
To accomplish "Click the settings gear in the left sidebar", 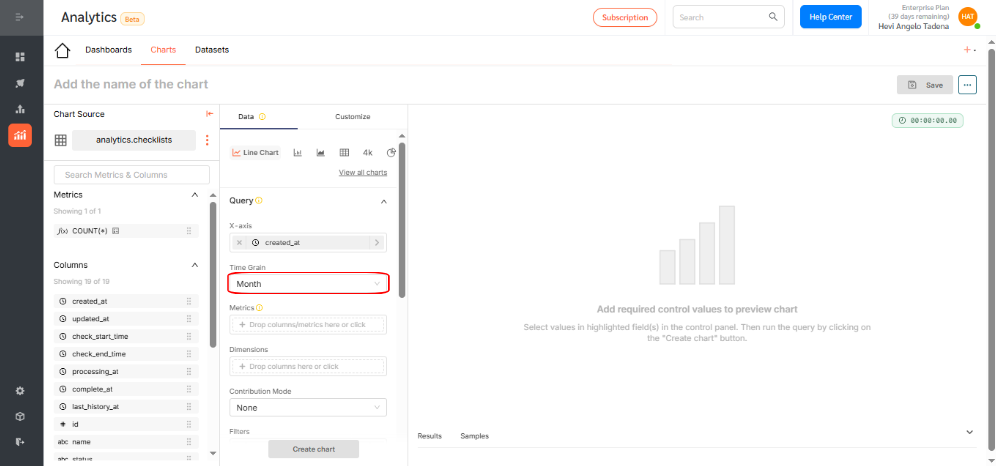I will coord(20,390).
